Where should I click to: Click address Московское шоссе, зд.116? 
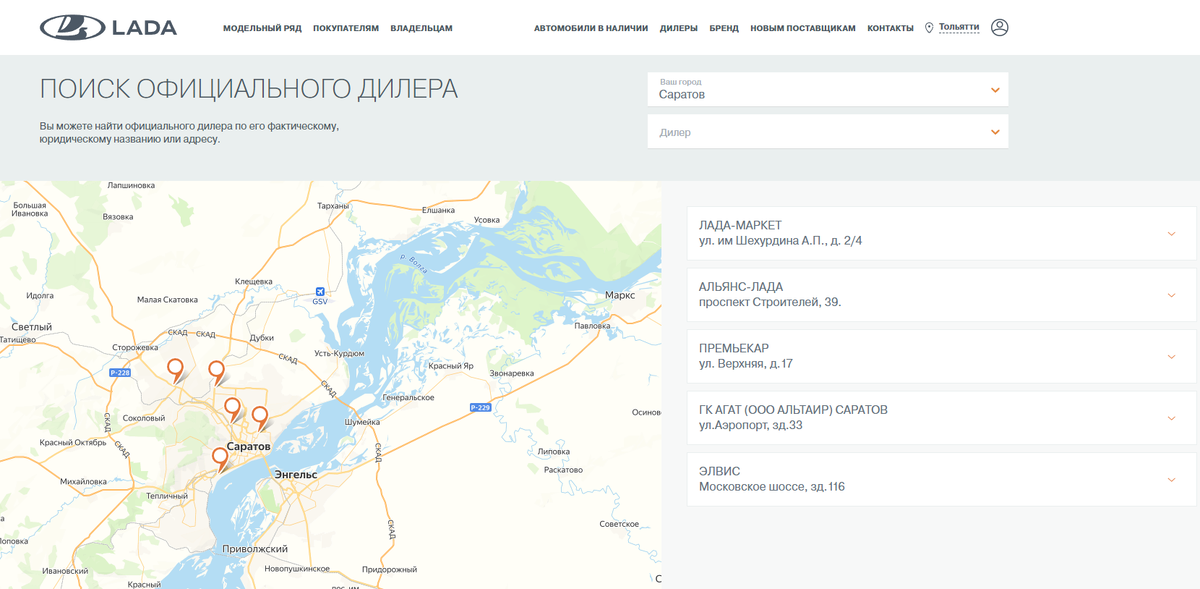click(772, 487)
